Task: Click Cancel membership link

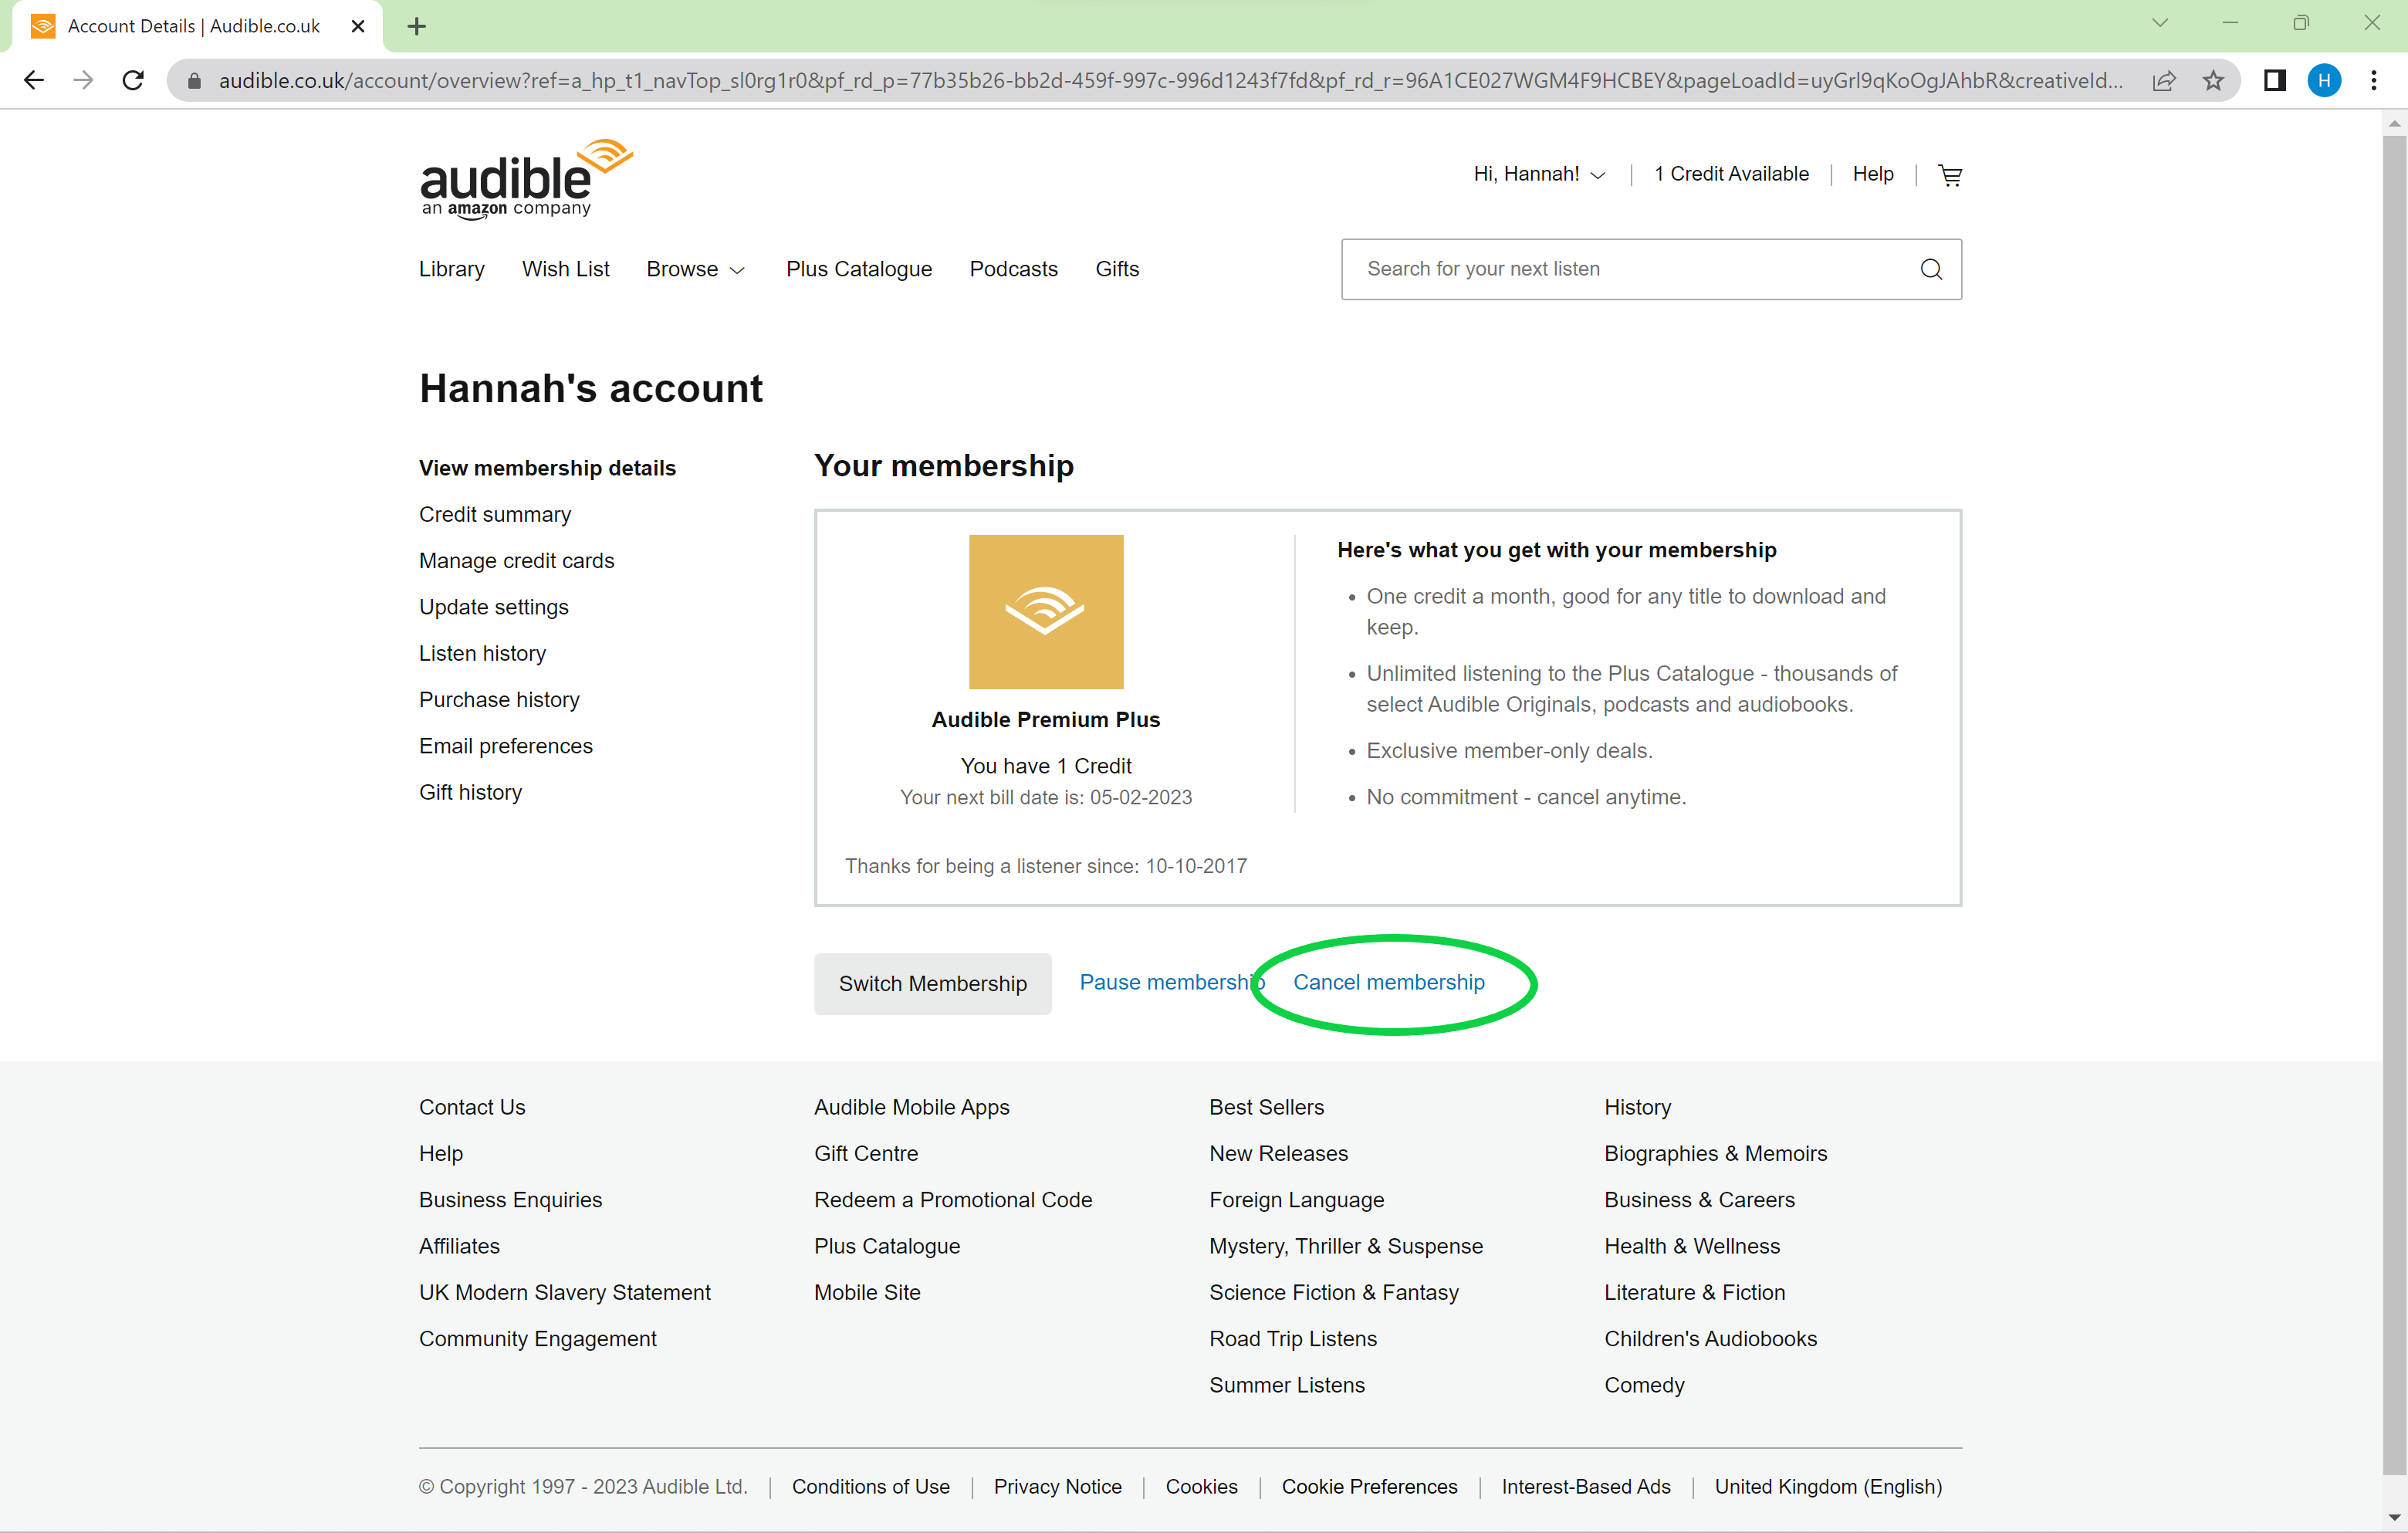Action: click(x=1388, y=982)
